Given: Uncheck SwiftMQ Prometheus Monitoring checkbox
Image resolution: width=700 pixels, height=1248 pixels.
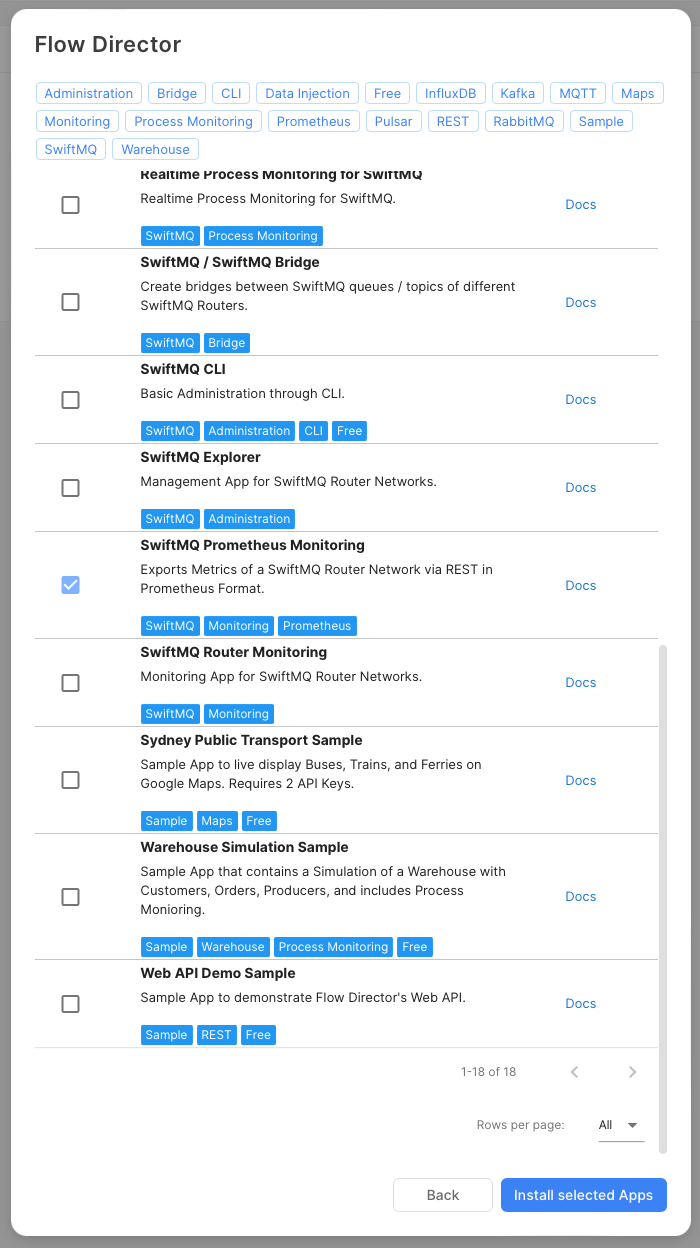Looking at the screenshot, I should (70, 585).
